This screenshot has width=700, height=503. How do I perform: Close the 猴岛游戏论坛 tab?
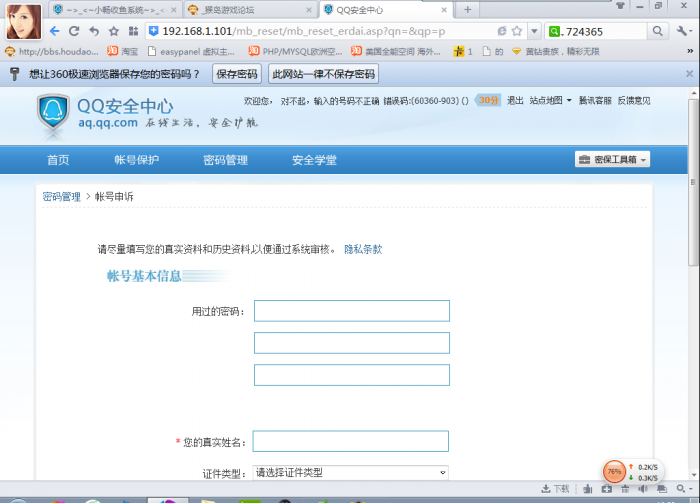[x=309, y=10]
